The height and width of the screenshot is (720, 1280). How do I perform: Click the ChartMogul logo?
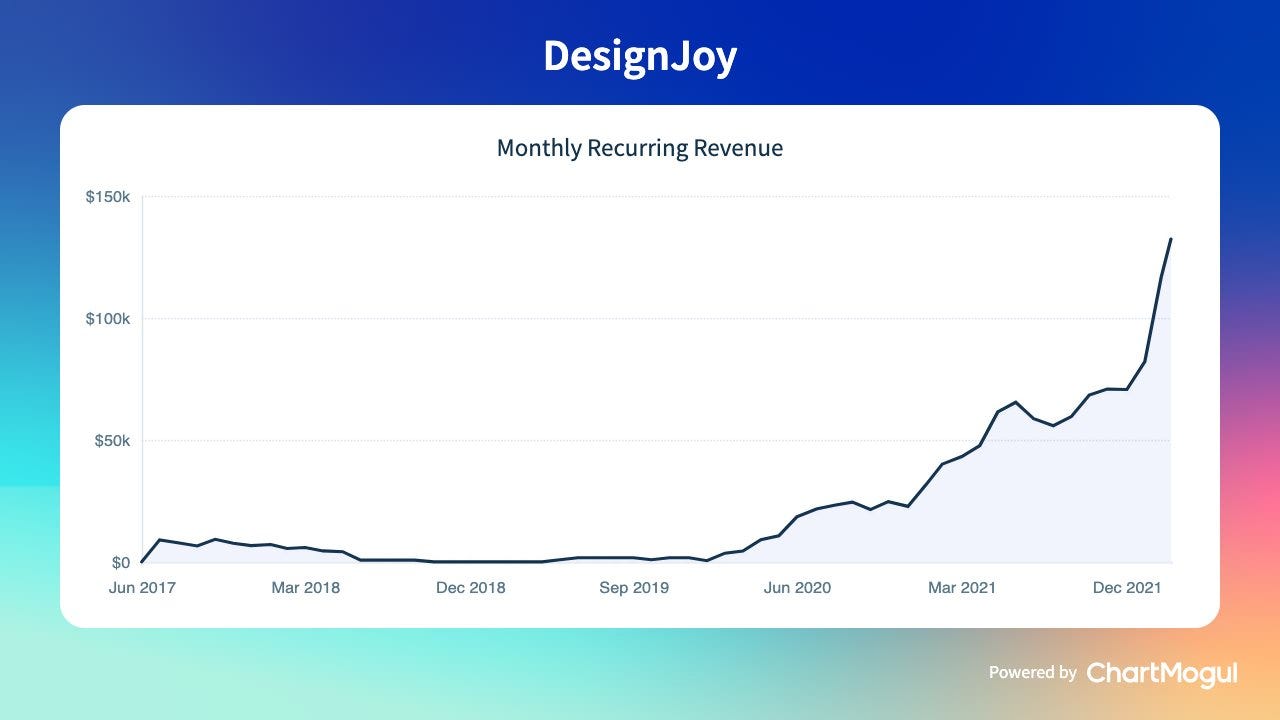click(1162, 673)
